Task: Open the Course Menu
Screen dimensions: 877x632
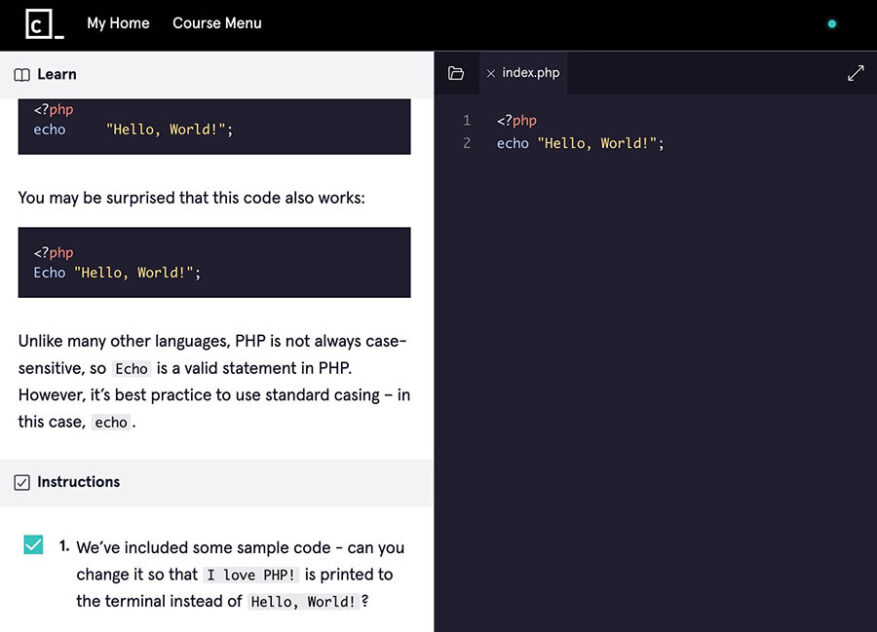Action: click(217, 23)
